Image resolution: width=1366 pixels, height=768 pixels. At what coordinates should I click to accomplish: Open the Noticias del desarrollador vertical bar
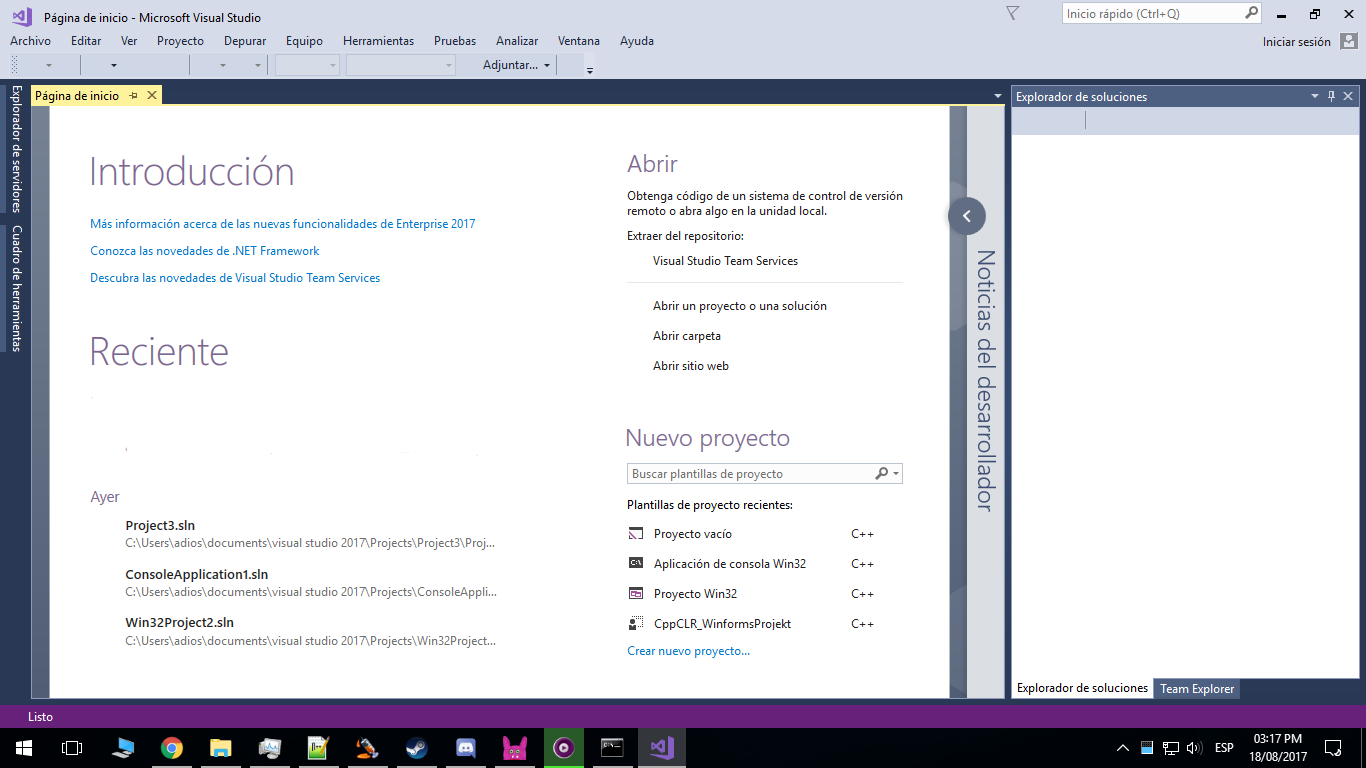click(985, 381)
